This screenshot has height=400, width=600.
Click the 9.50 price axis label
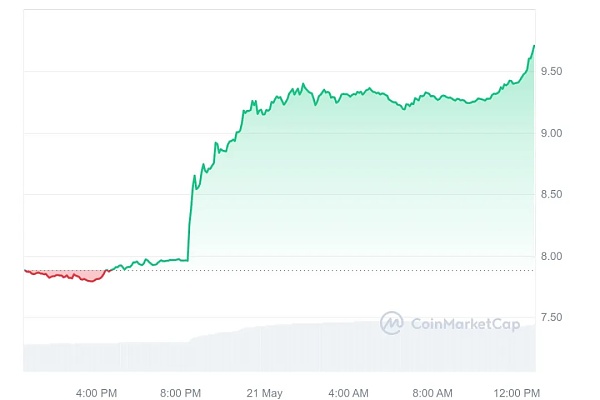tap(553, 71)
